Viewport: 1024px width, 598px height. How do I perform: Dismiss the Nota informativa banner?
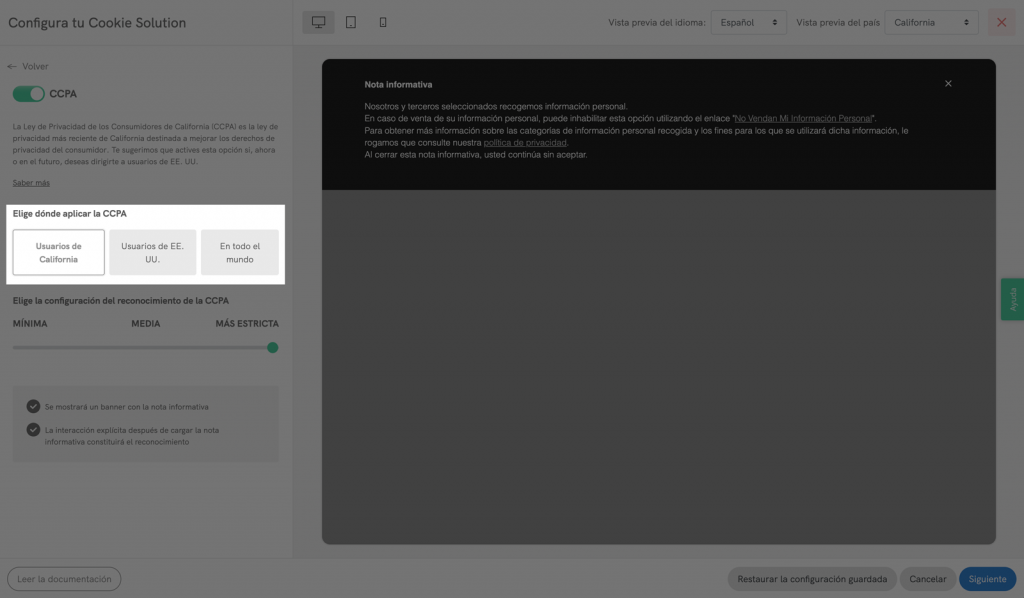pyautogui.click(x=948, y=83)
